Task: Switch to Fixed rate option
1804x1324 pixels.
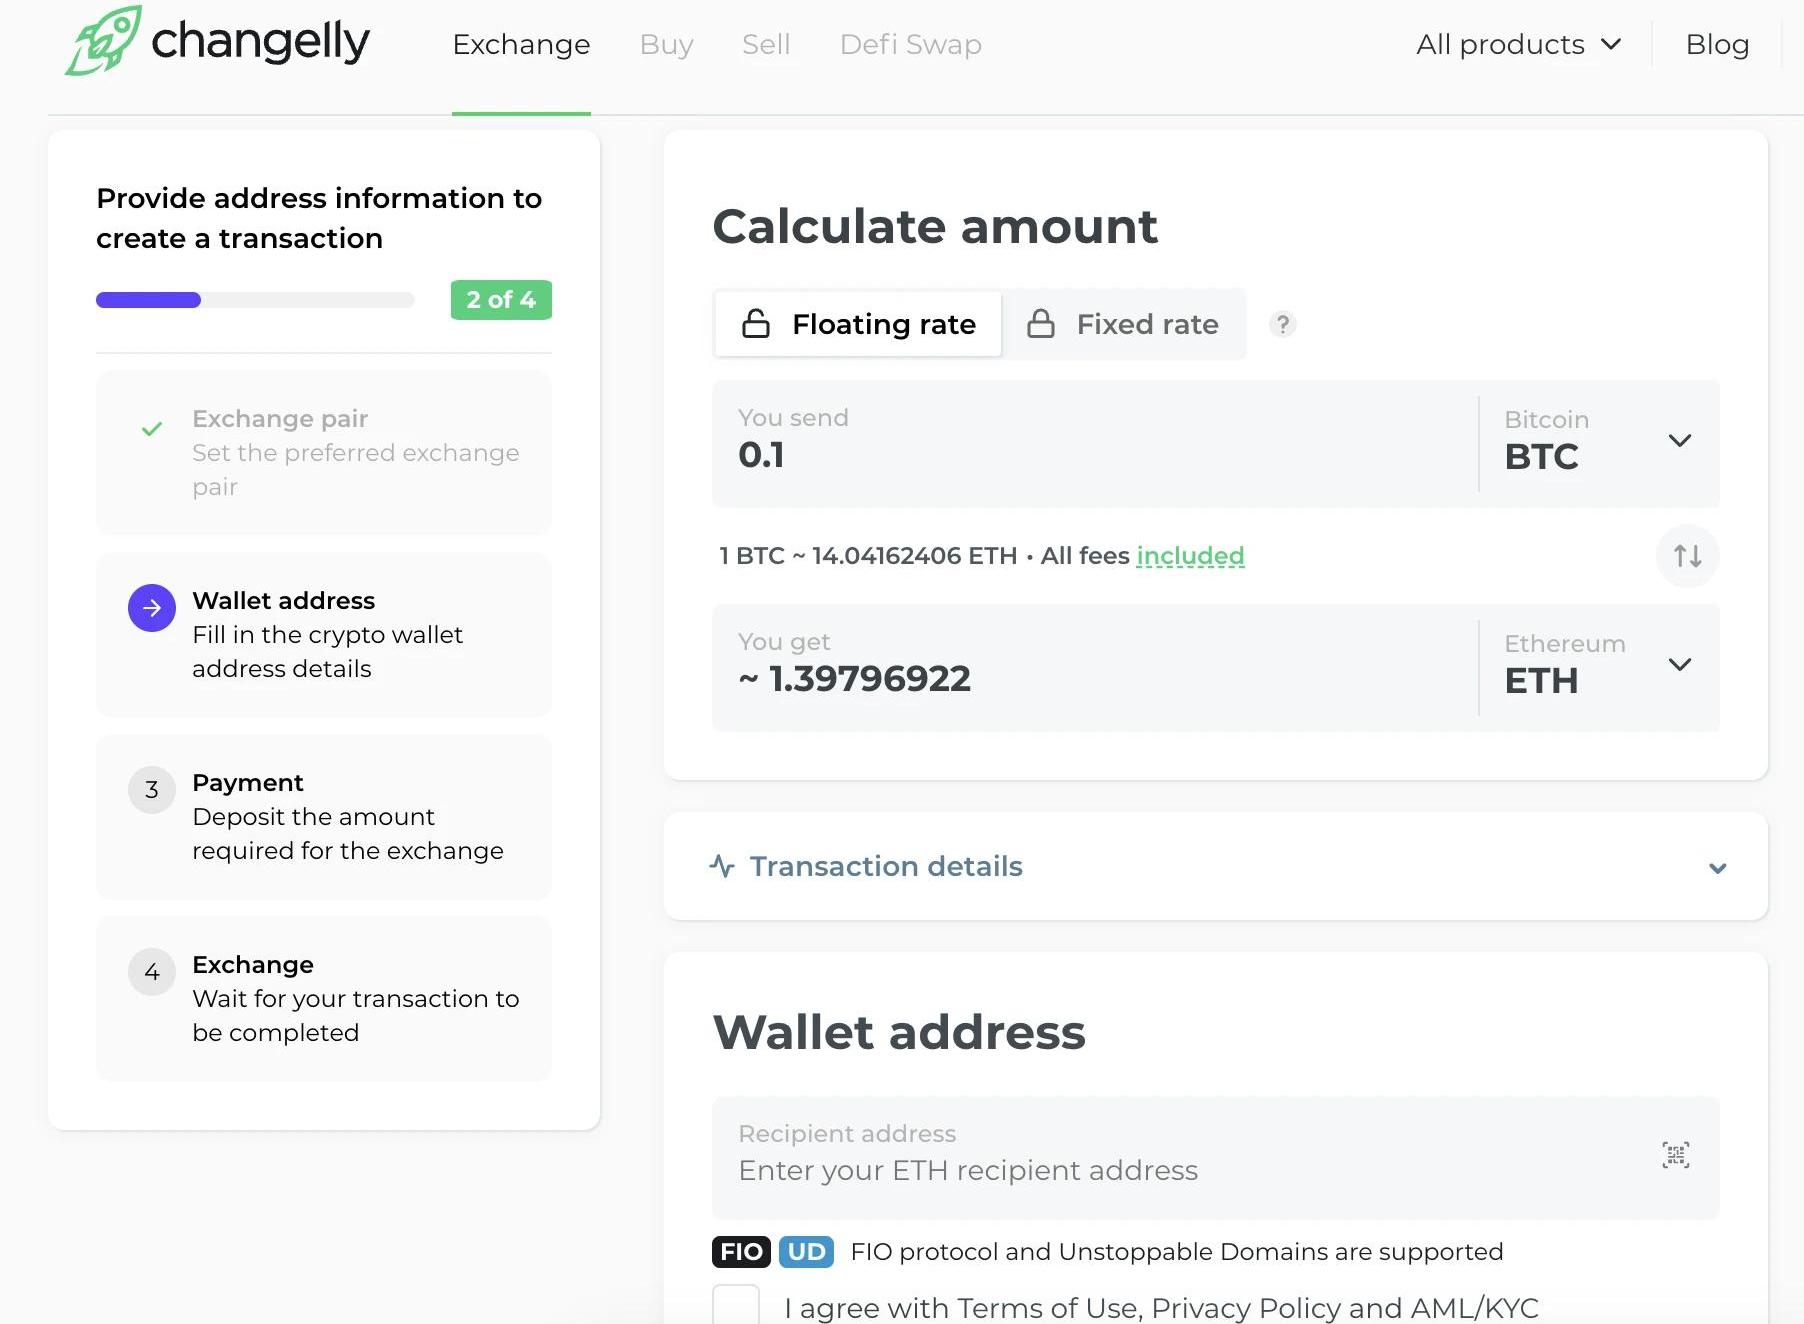Action: pos(1123,324)
